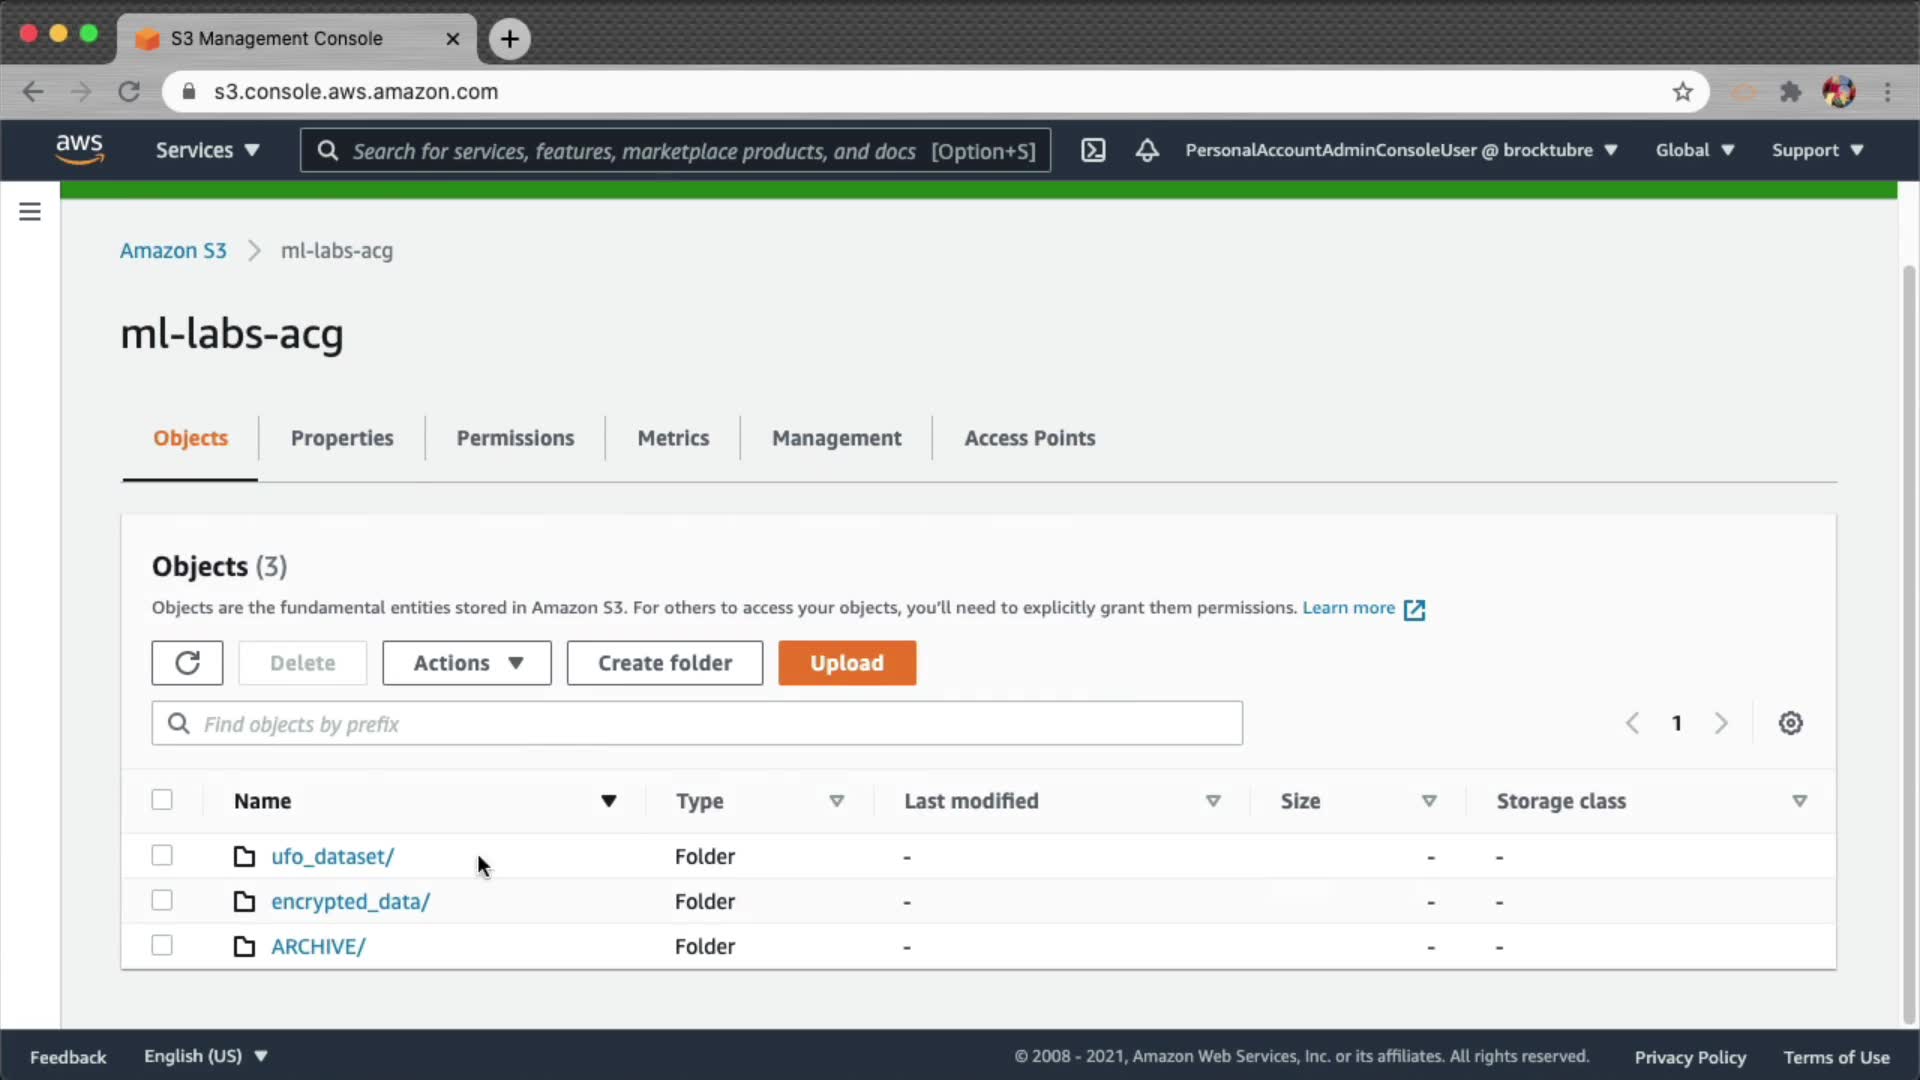Viewport: 1920px width, 1080px height.
Task: Tick the ARCHIVE/ folder checkbox
Action: (162, 946)
